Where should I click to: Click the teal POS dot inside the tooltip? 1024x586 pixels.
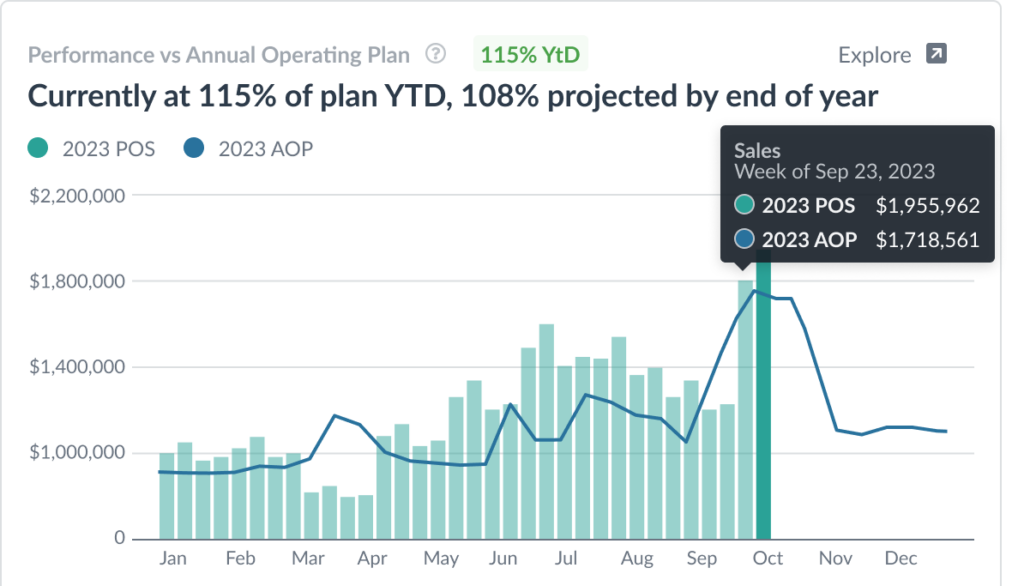click(744, 206)
